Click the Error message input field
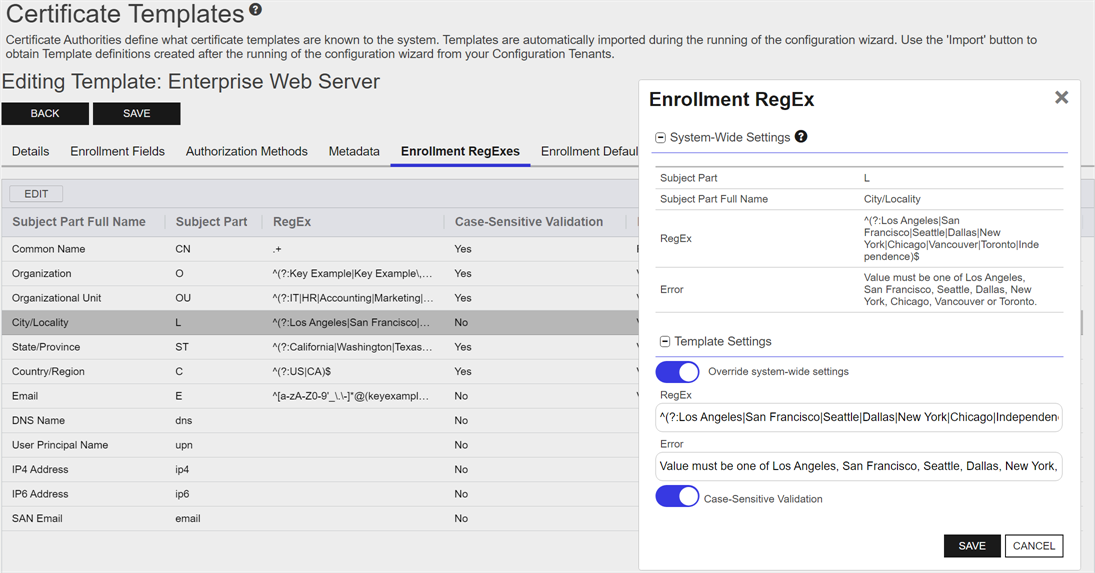Image resolution: width=1095 pixels, height=573 pixels. [858, 466]
